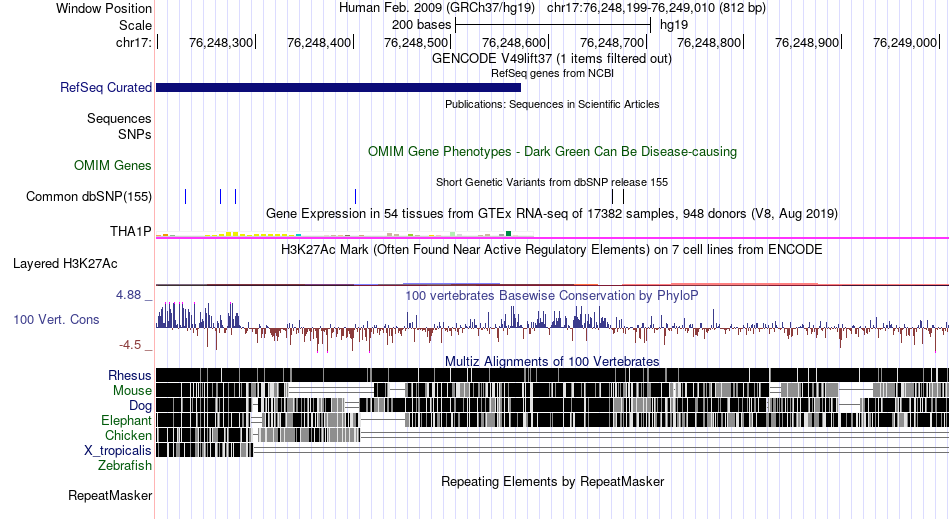Image resolution: width=950 pixels, height=519 pixels.
Task: Open the OMIM Genes track label
Action: [113, 165]
